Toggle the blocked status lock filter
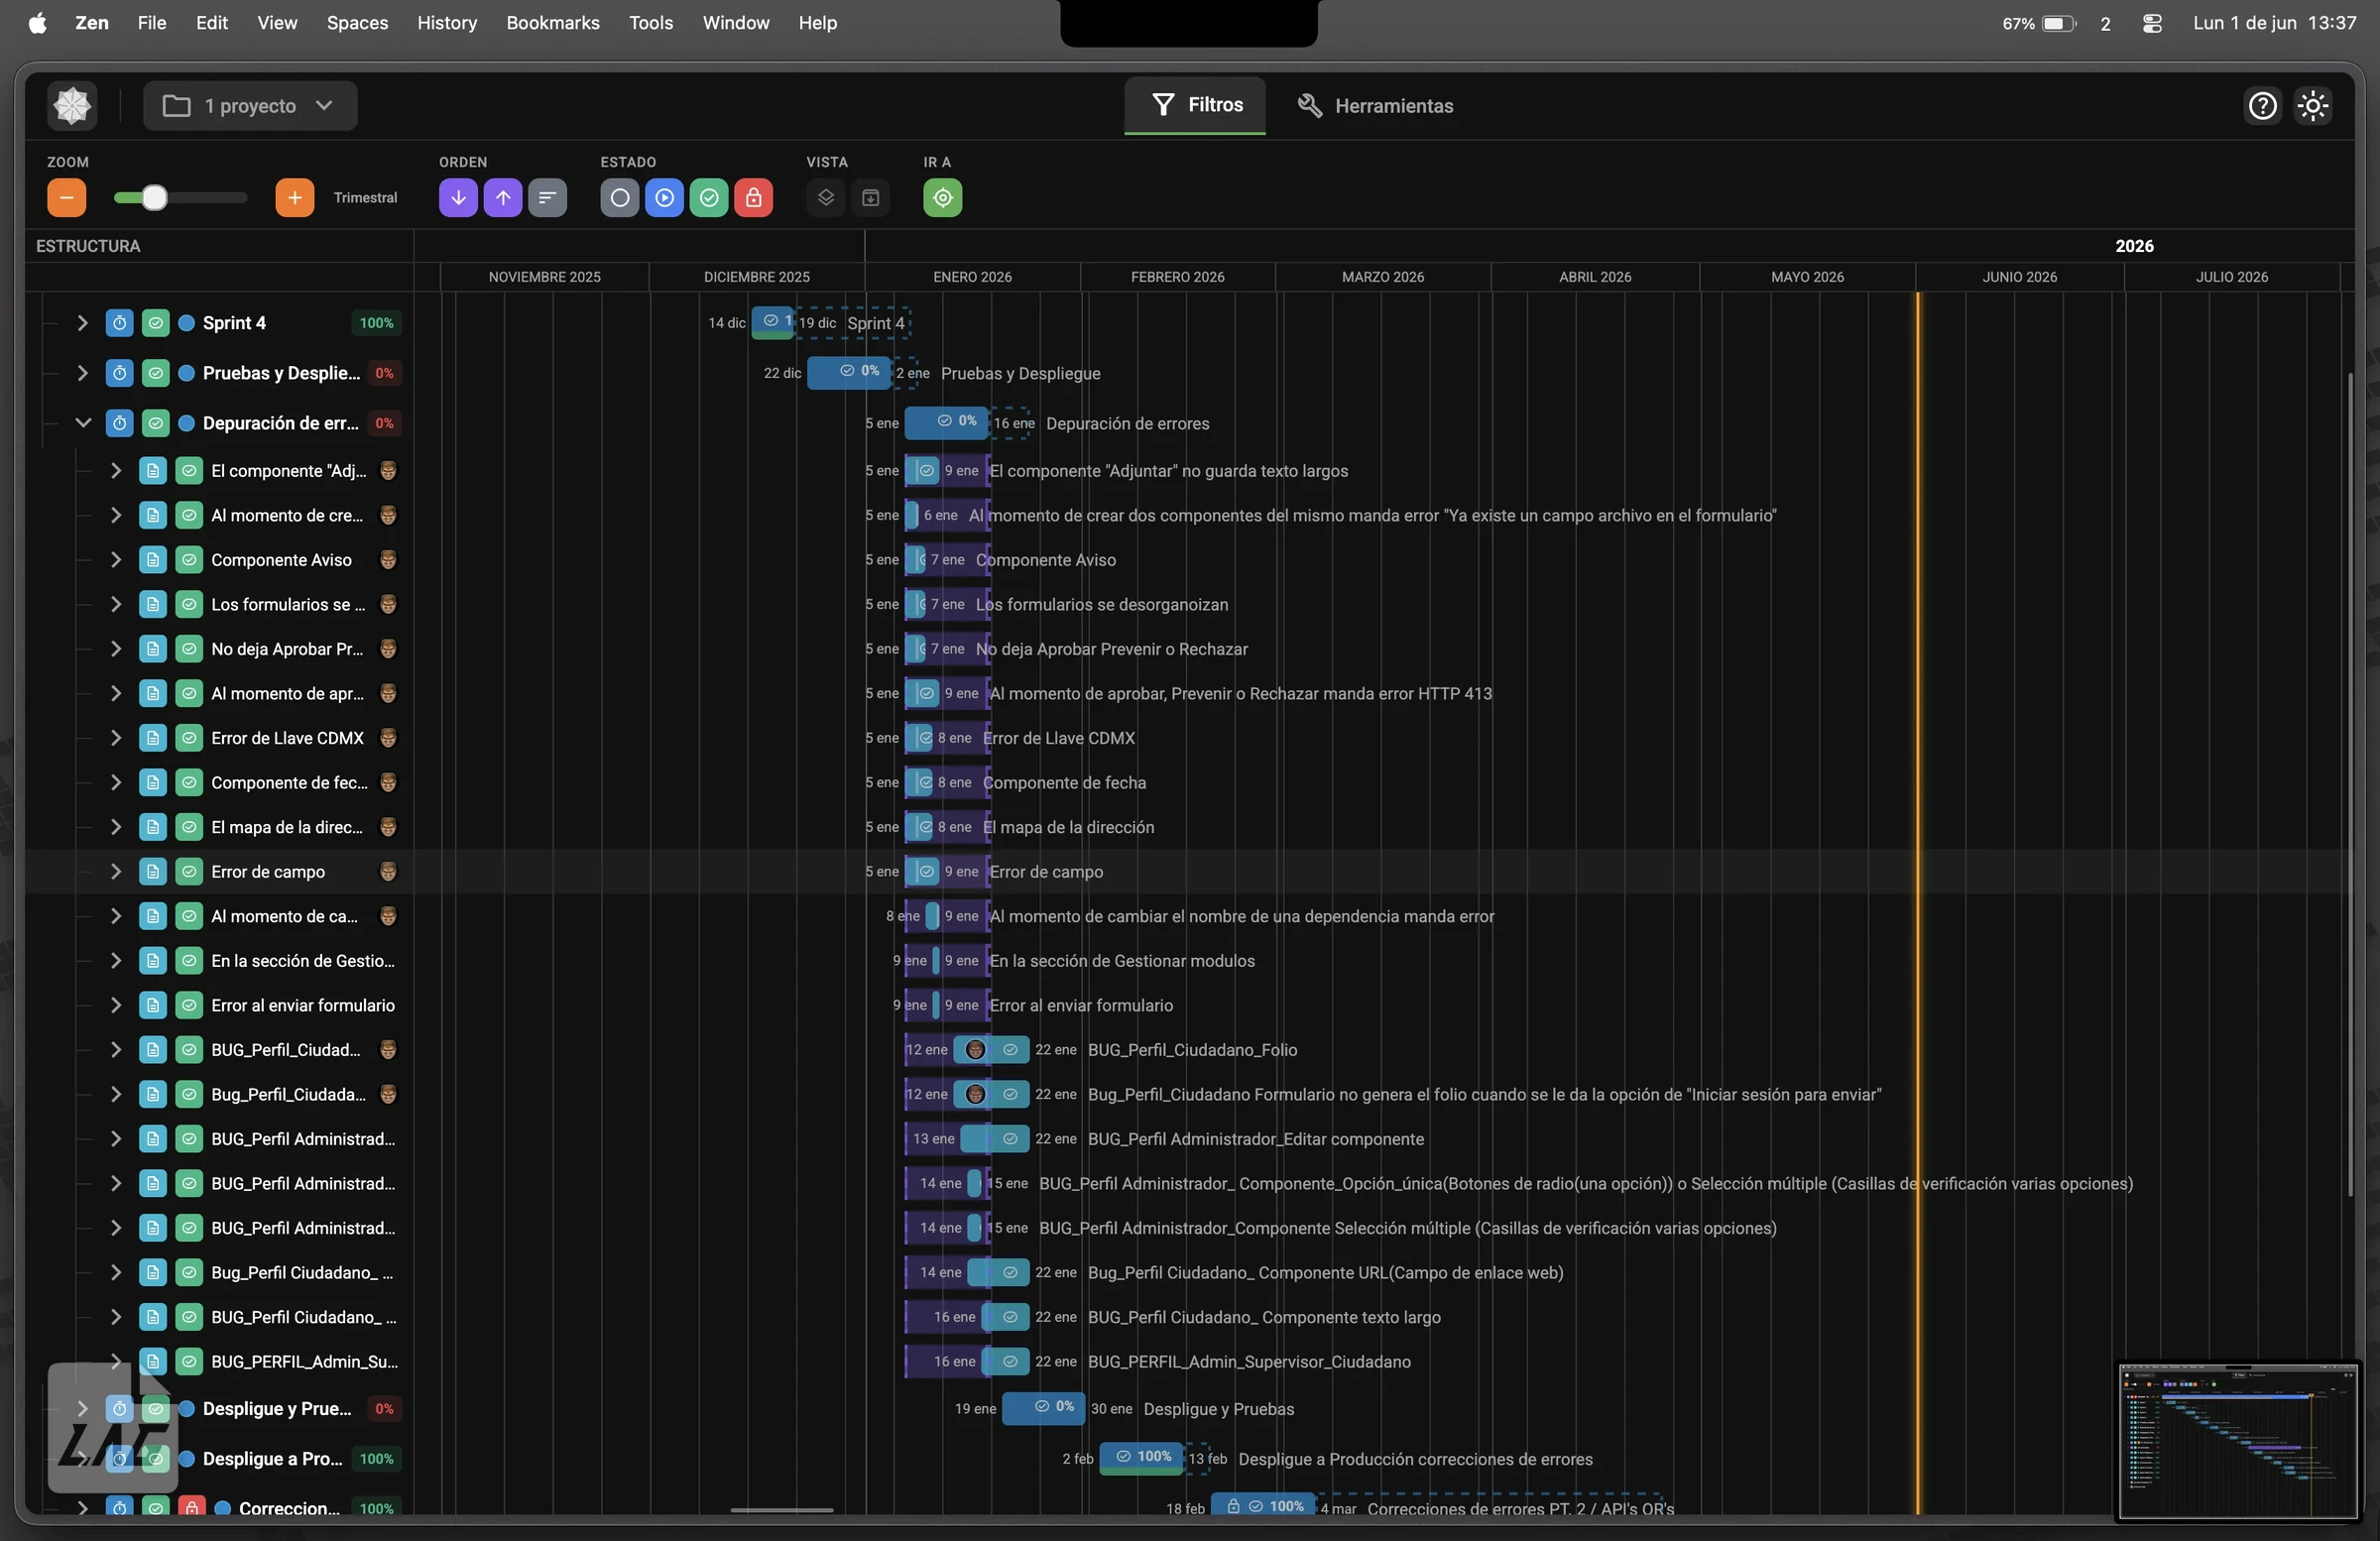This screenshot has height=1541, width=2380. click(x=754, y=198)
